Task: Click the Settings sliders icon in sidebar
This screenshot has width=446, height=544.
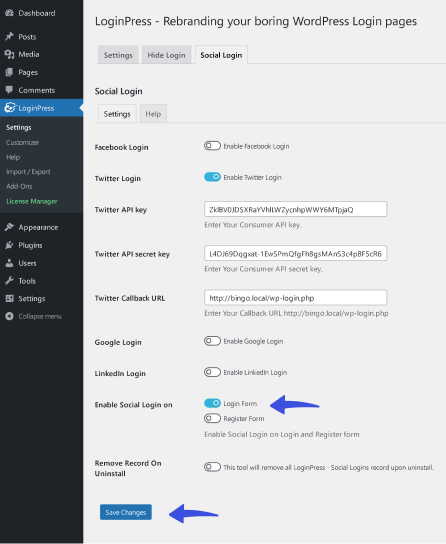Action: coord(9,298)
